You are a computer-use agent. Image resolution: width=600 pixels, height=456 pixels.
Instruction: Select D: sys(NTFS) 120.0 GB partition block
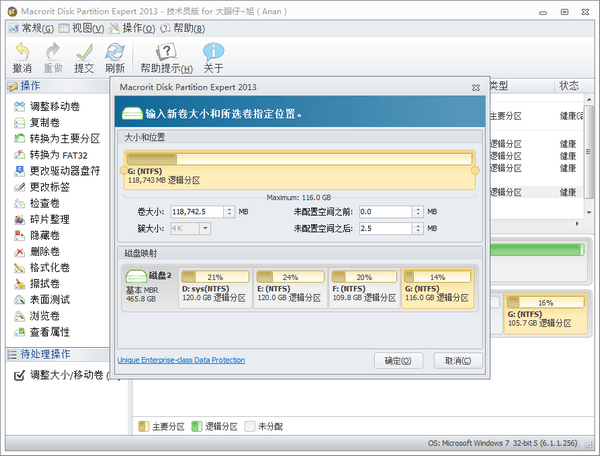215,288
